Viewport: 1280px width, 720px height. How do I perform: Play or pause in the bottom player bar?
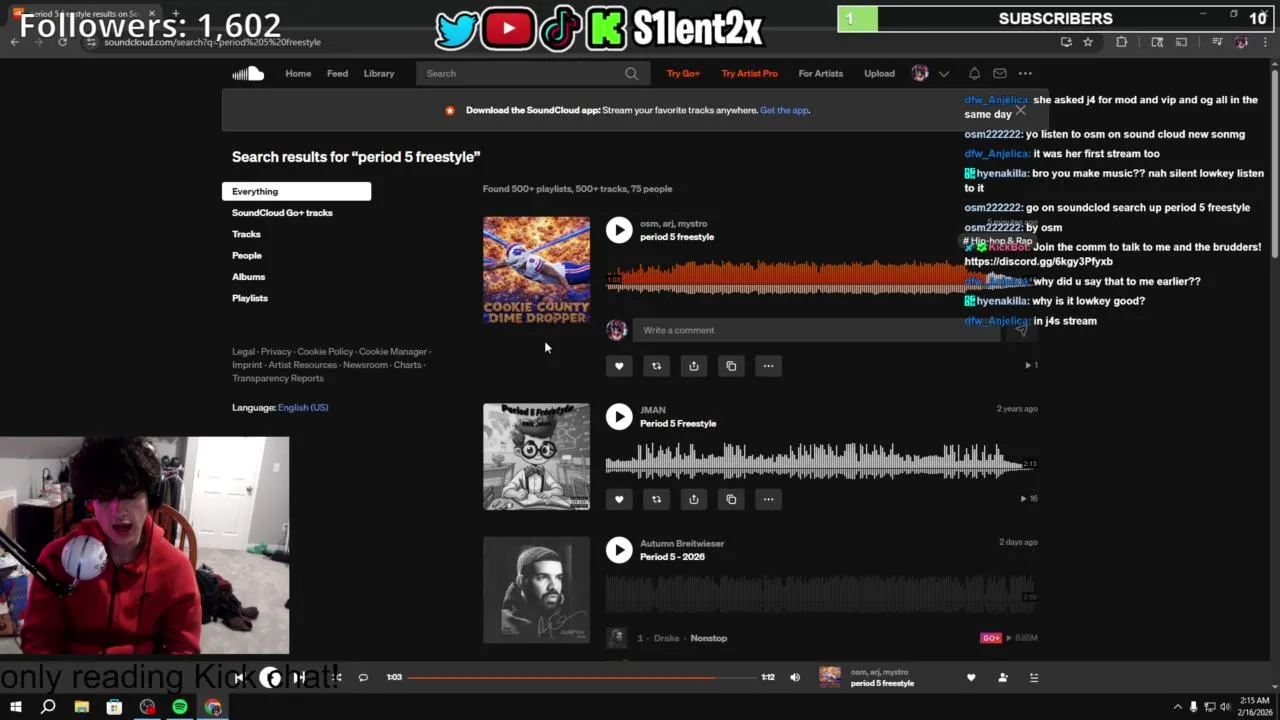(x=270, y=677)
